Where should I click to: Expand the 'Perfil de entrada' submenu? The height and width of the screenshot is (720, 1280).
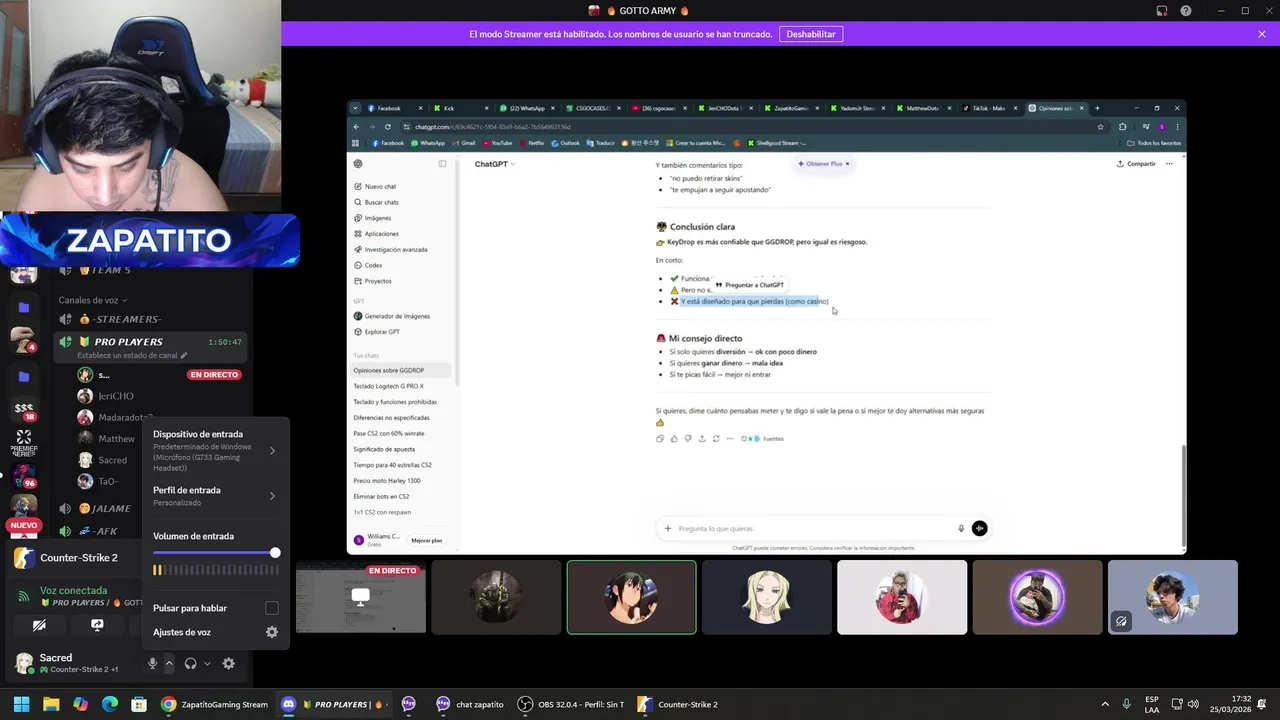216,496
